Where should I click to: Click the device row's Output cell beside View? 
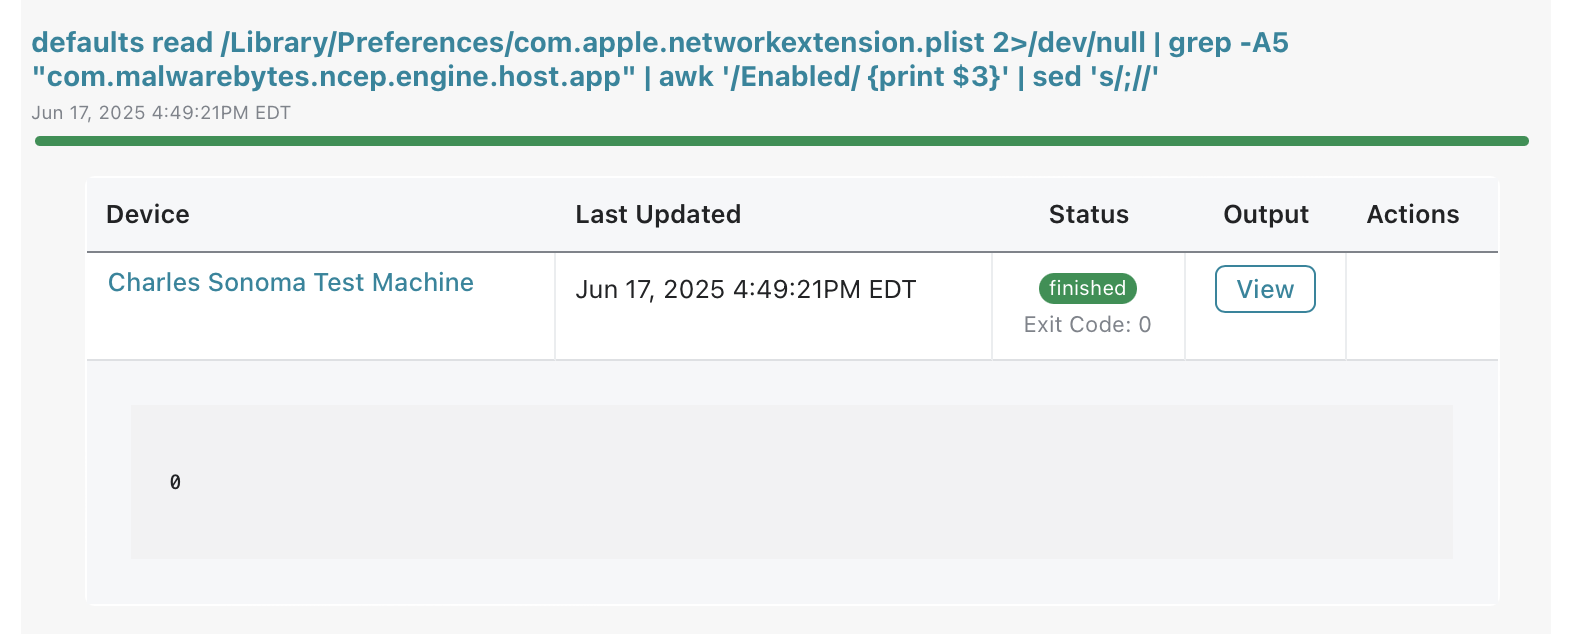[x=1265, y=337]
